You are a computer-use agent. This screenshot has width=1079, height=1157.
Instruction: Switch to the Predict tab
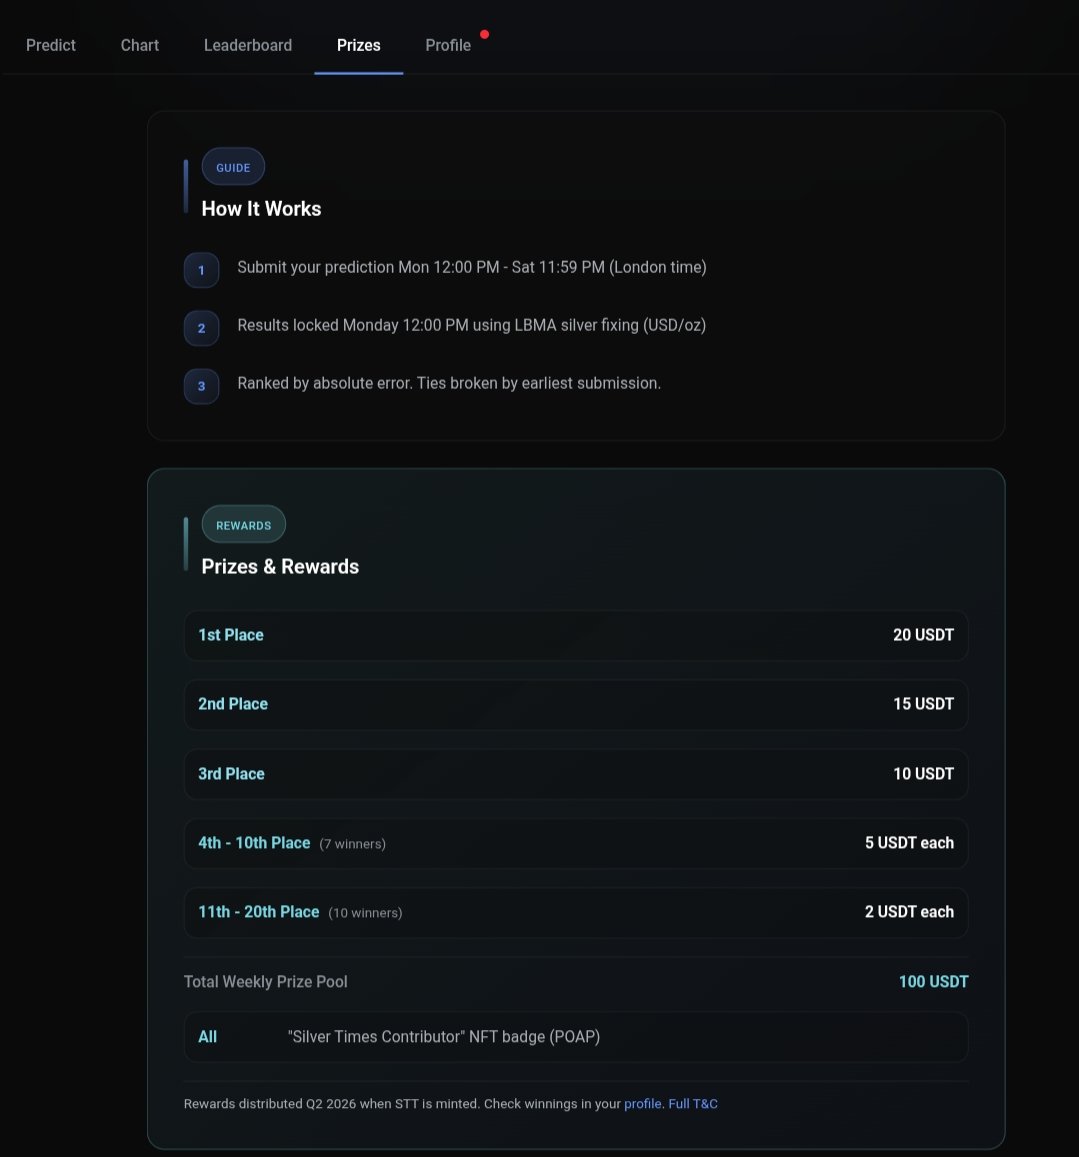pyautogui.click(x=50, y=45)
